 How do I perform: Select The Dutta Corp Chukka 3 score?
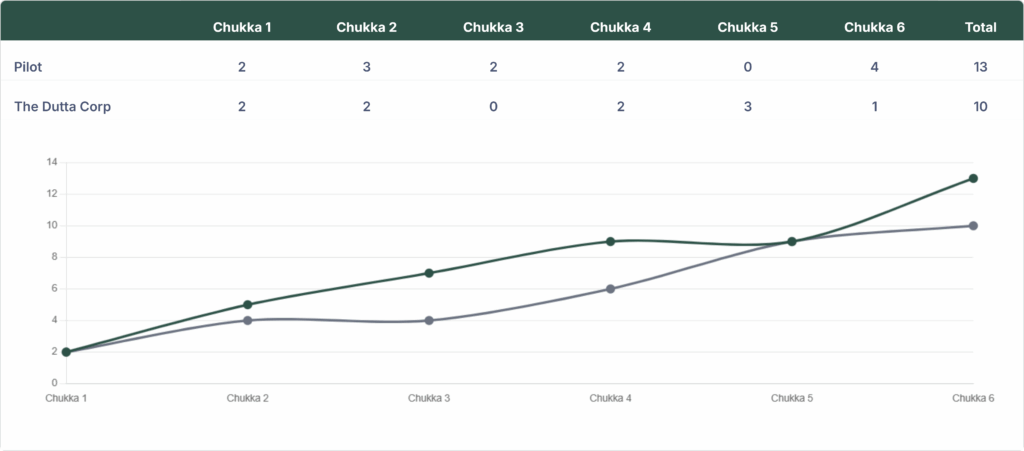[x=493, y=106]
